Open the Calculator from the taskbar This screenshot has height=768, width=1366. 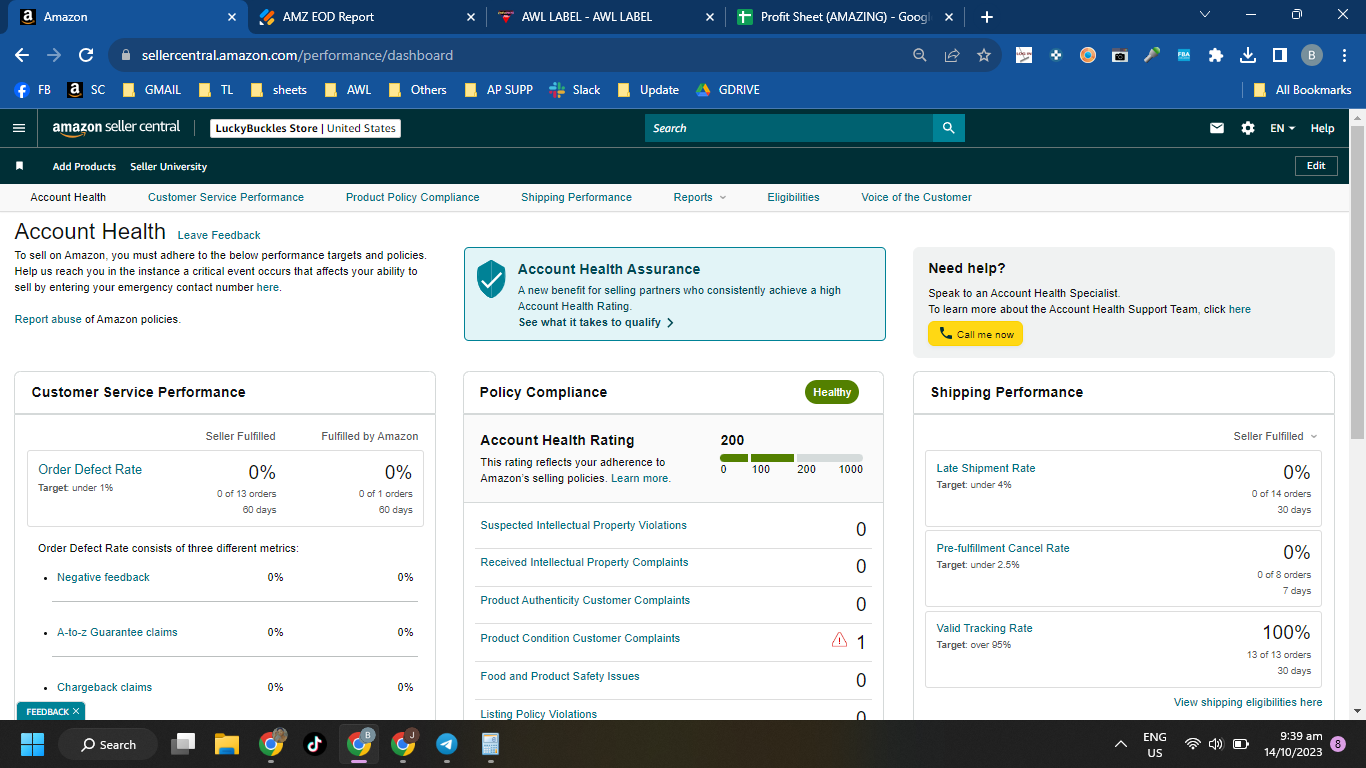click(x=491, y=744)
